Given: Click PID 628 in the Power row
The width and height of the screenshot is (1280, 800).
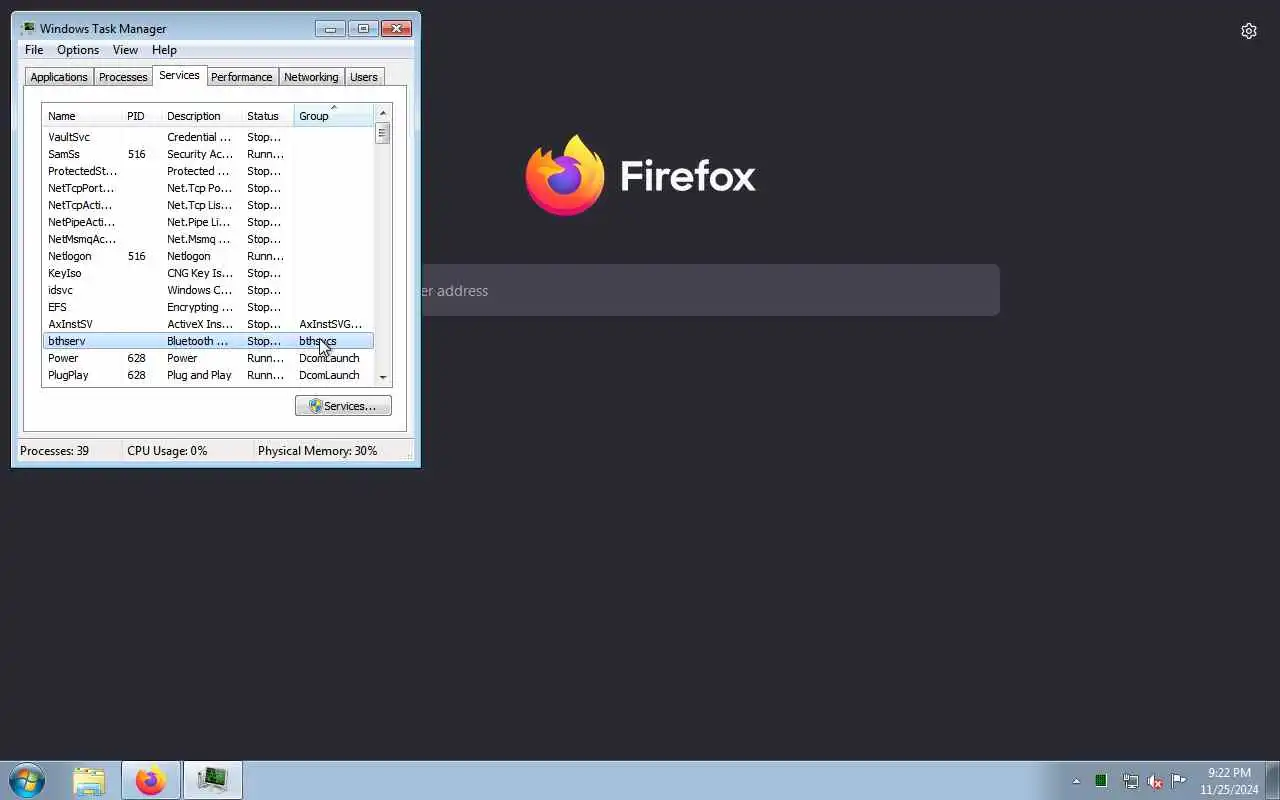Looking at the screenshot, I should [x=136, y=358].
